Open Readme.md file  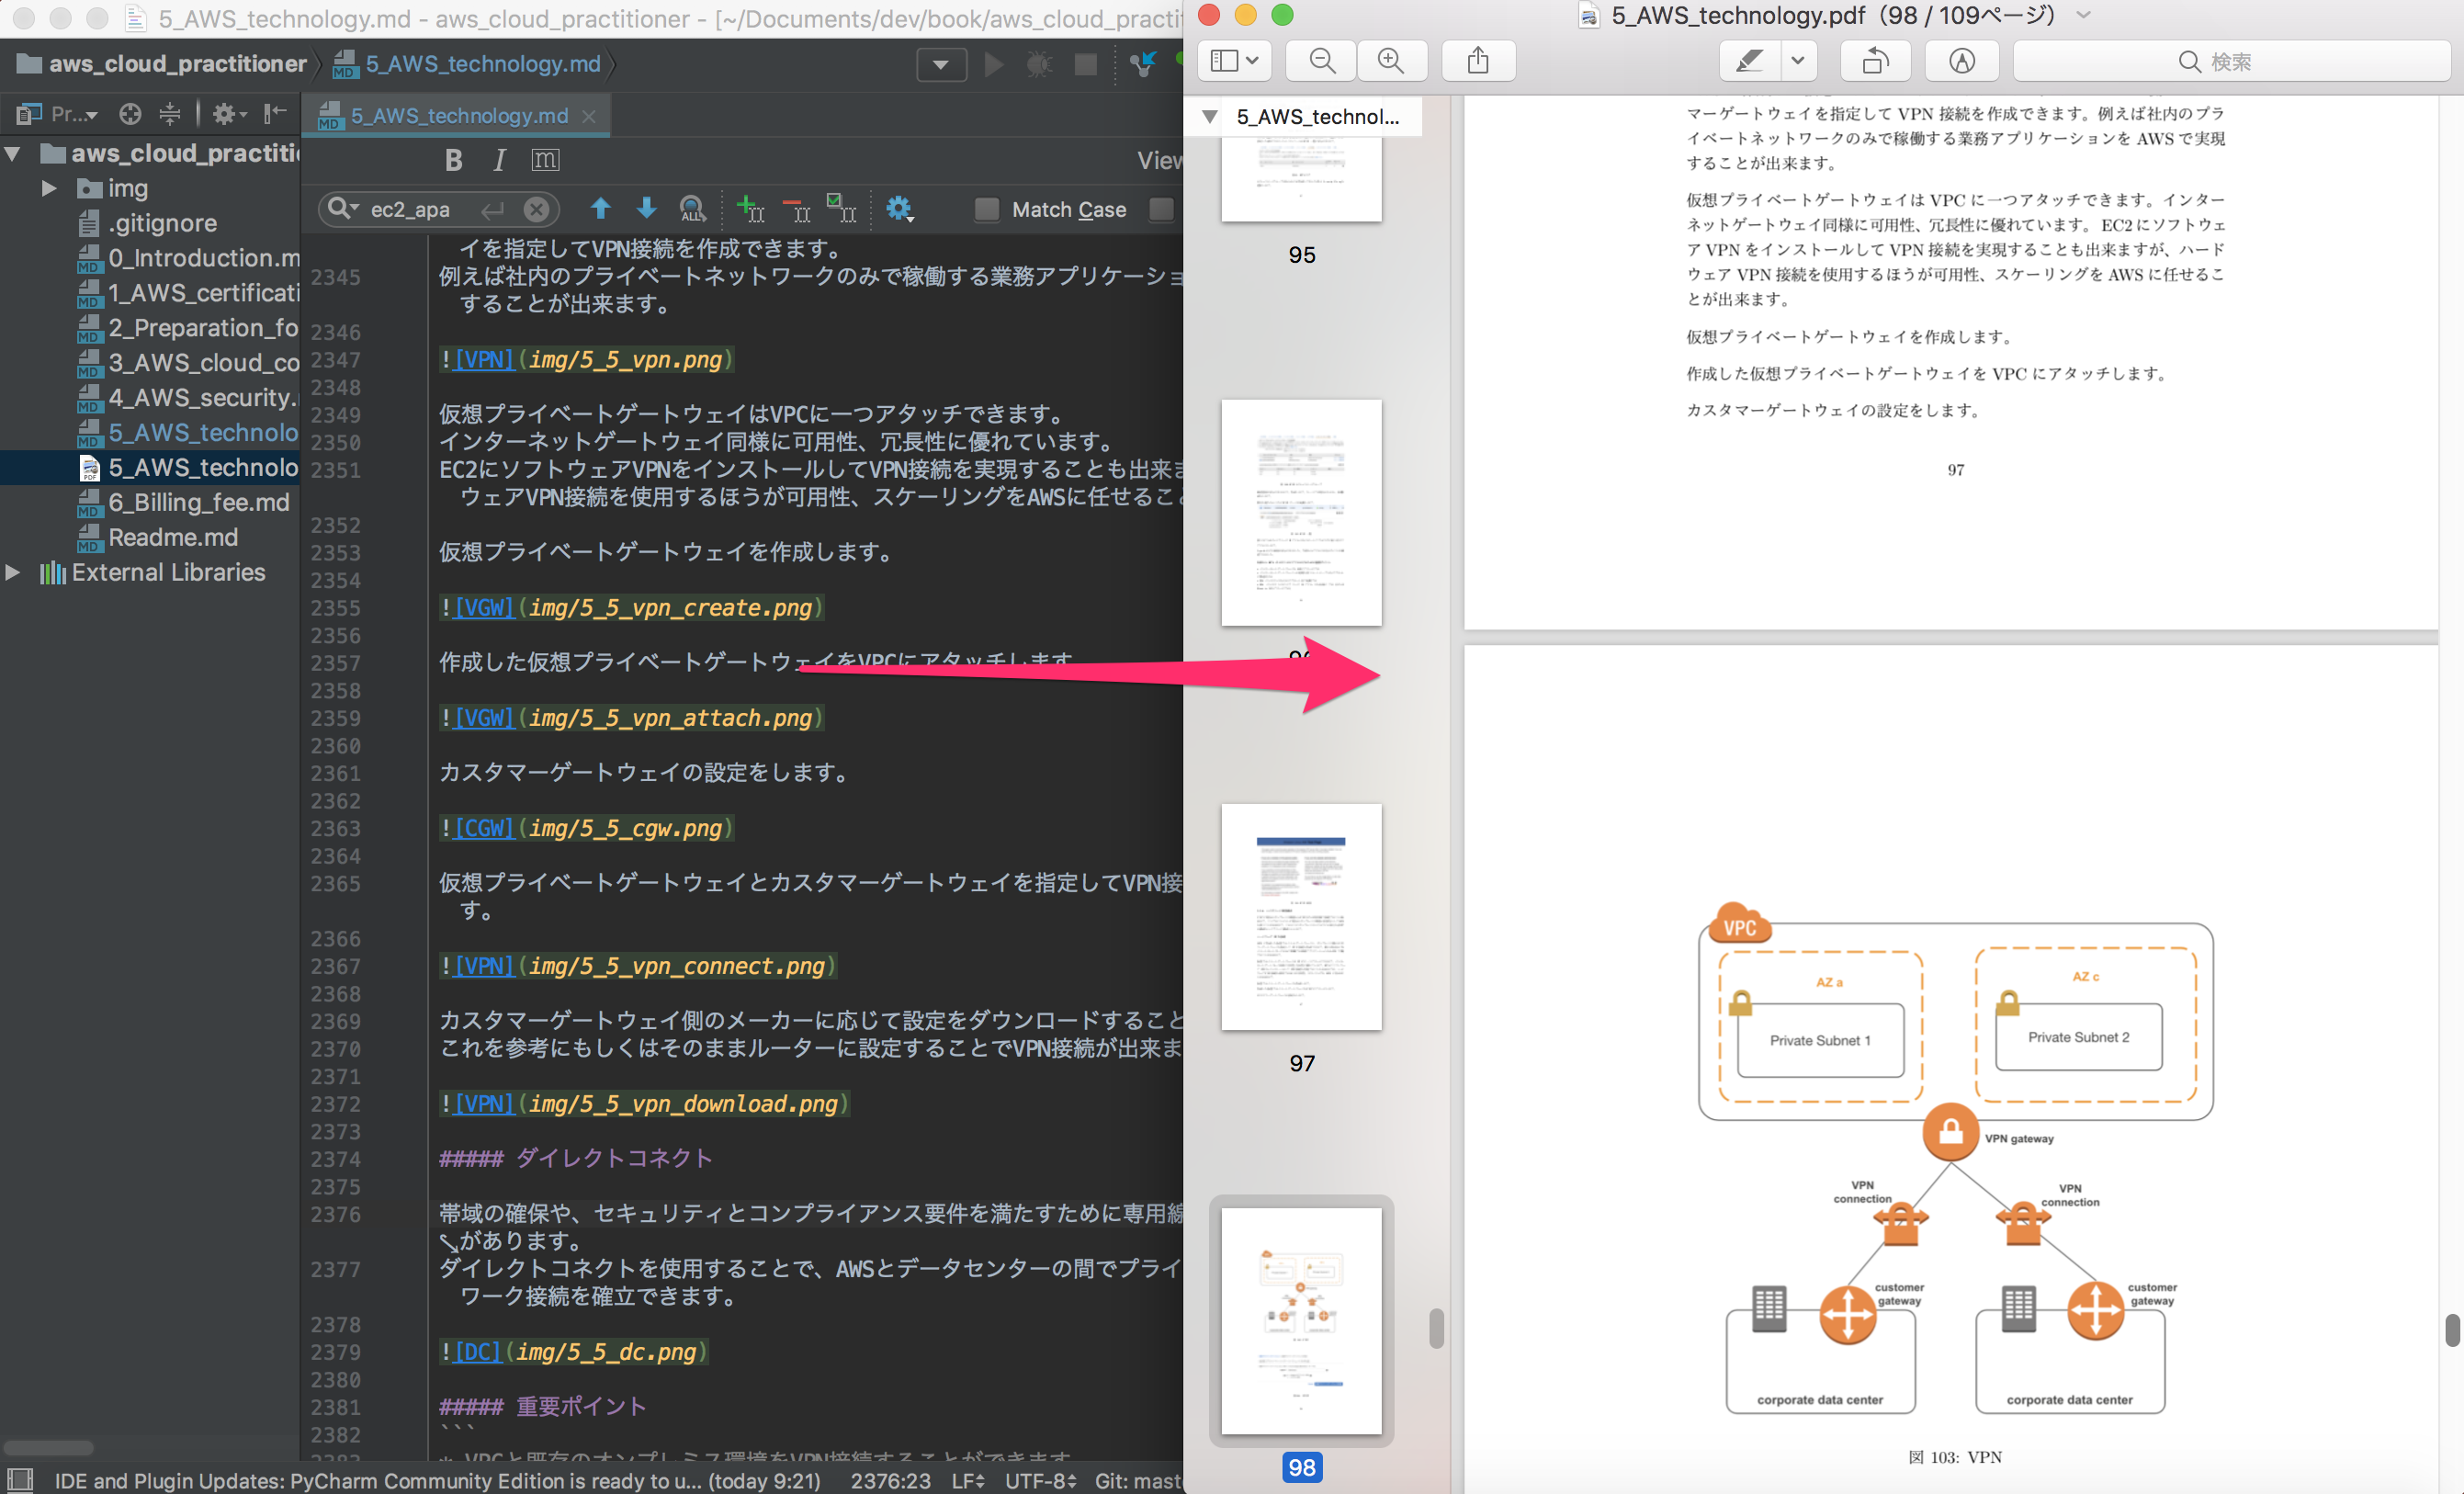159,537
